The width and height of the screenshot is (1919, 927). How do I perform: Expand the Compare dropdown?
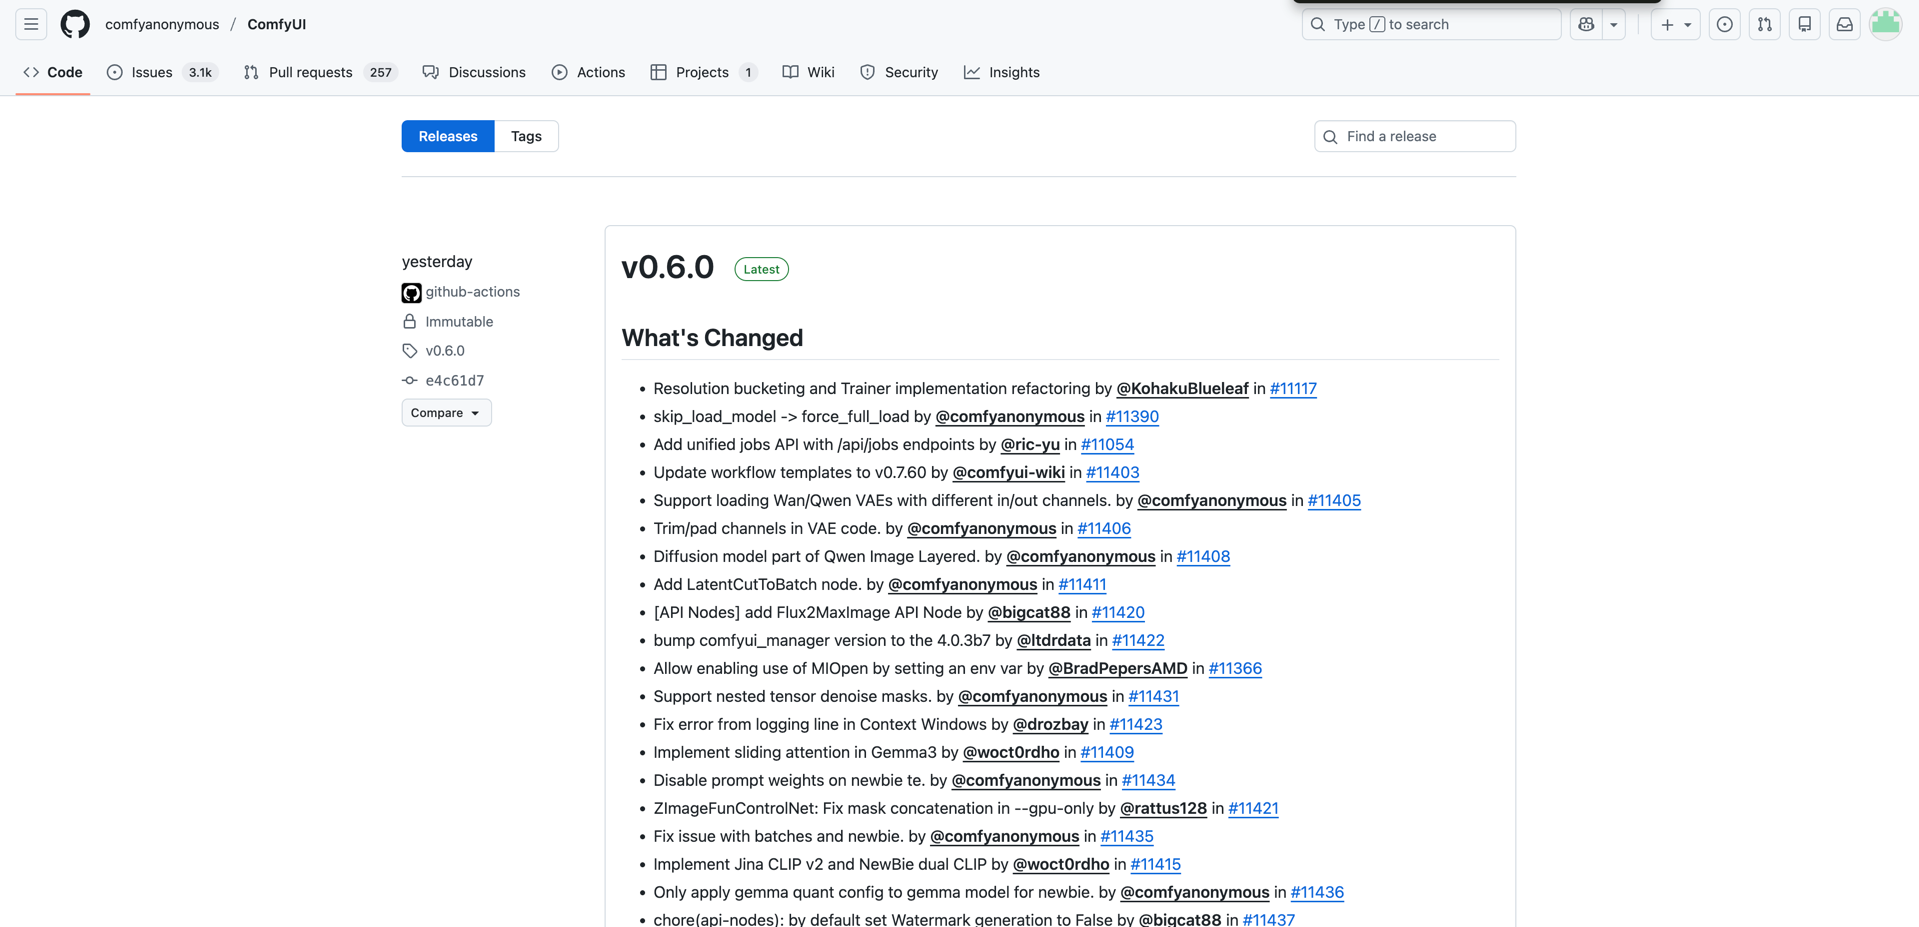pos(446,413)
